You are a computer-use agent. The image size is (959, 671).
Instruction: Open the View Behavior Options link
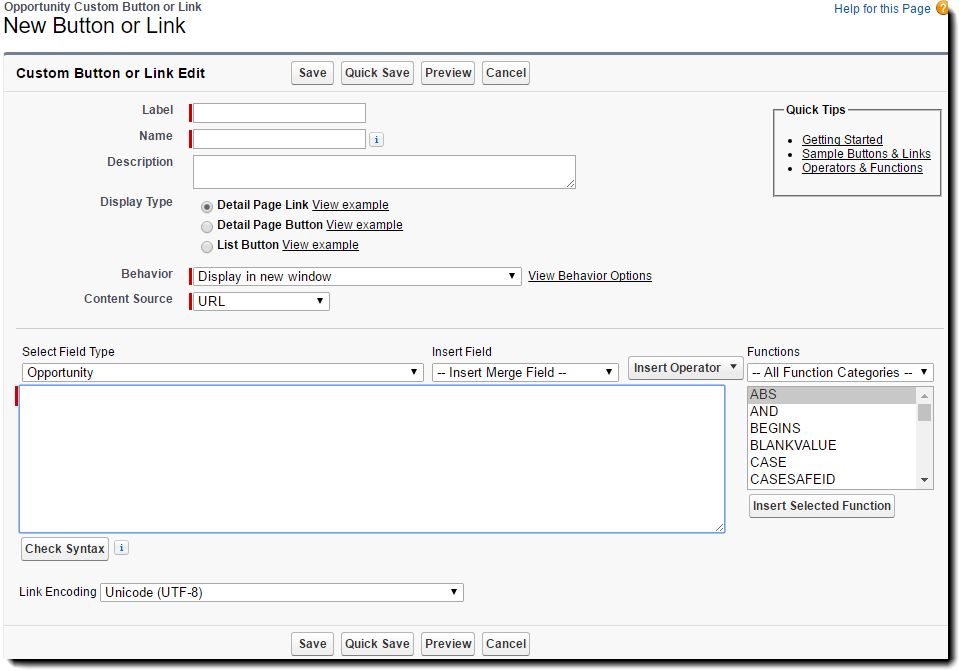(x=590, y=276)
